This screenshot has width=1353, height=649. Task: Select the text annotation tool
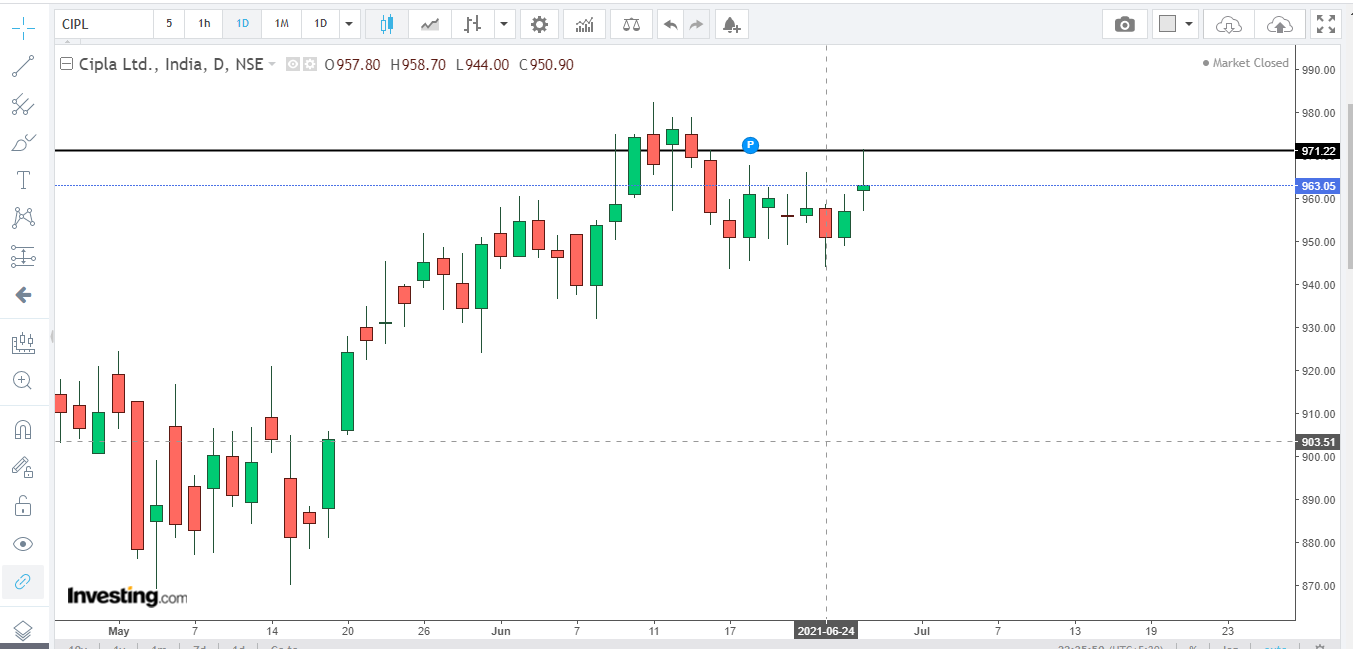[22, 180]
